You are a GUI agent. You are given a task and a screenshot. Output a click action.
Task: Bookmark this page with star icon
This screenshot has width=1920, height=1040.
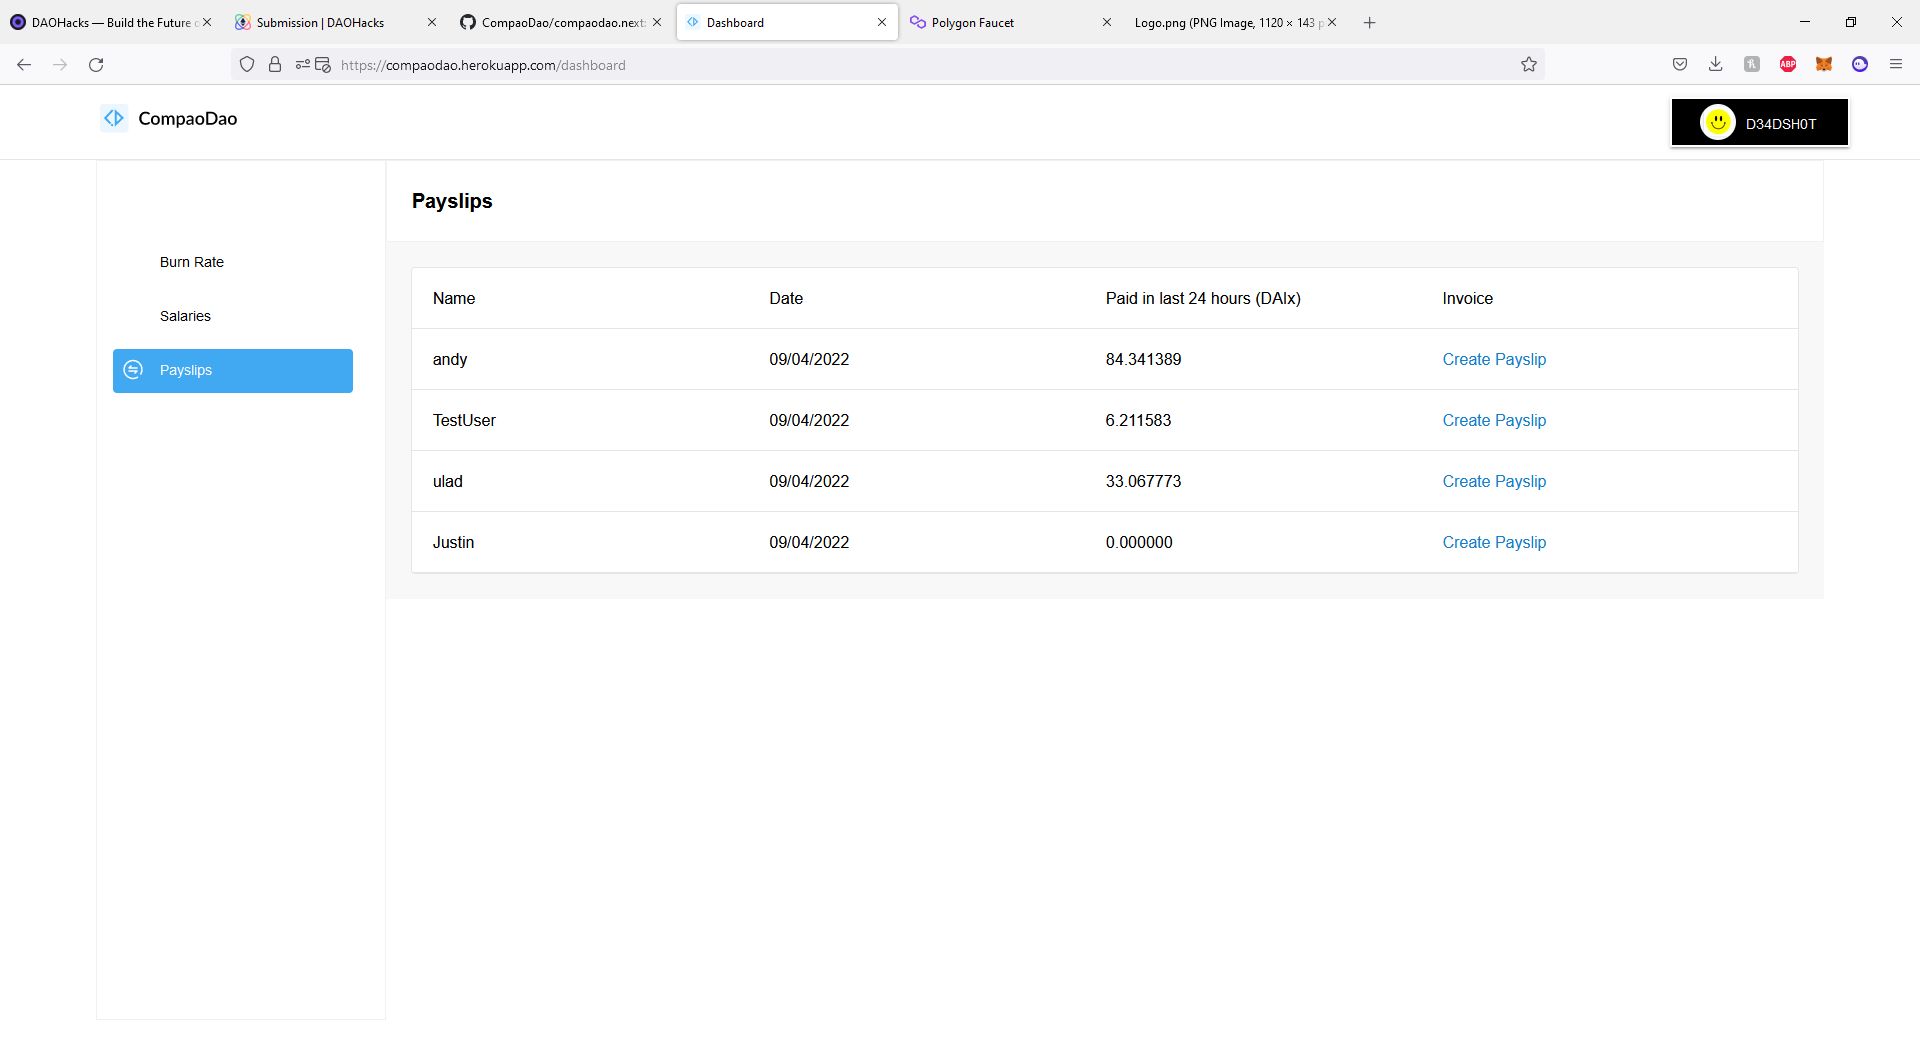point(1529,65)
